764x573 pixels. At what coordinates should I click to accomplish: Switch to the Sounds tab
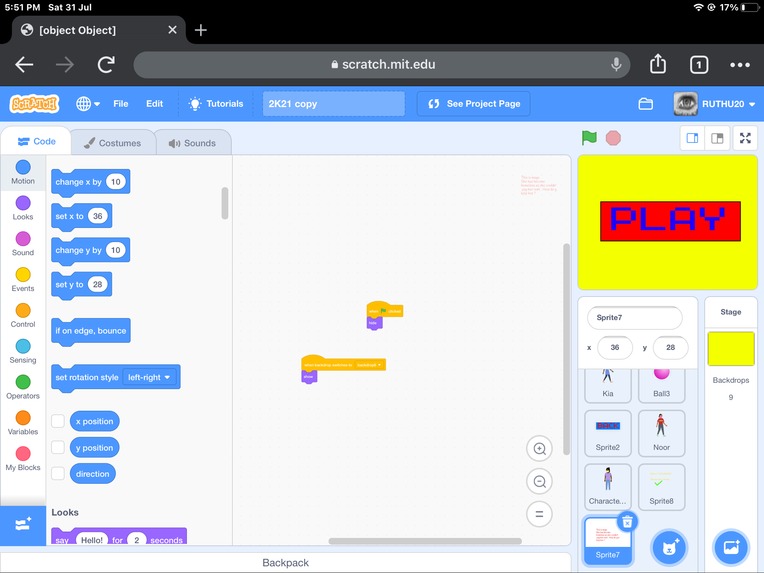pos(192,143)
